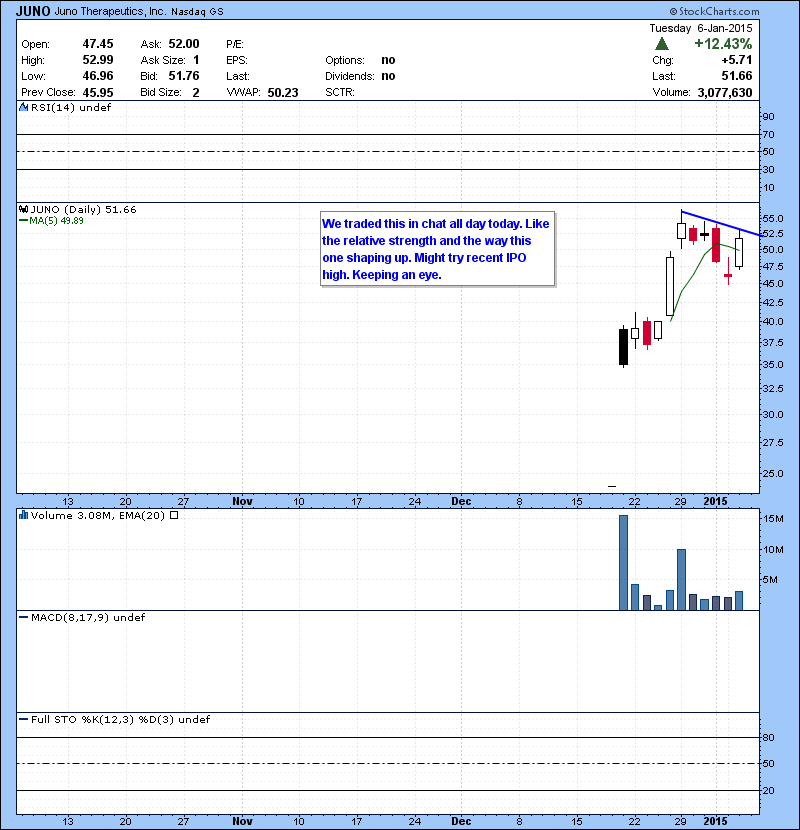Click the Ask Size label

(163, 60)
